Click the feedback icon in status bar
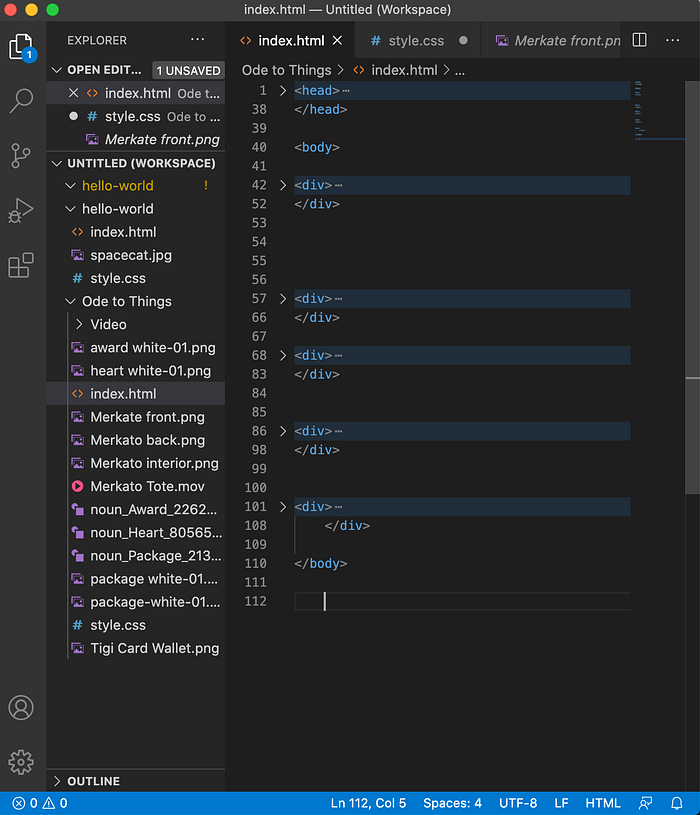The width and height of the screenshot is (700, 815). coord(646,803)
